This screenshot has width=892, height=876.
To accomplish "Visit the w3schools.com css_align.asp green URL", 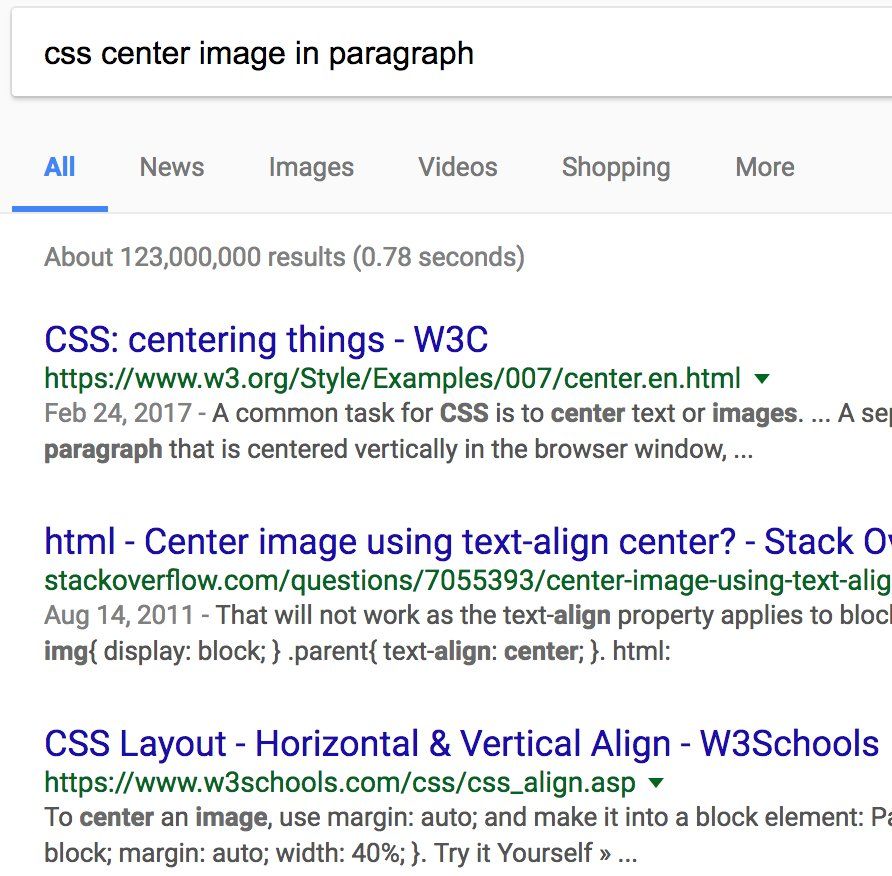I will click(x=340, y=783).
